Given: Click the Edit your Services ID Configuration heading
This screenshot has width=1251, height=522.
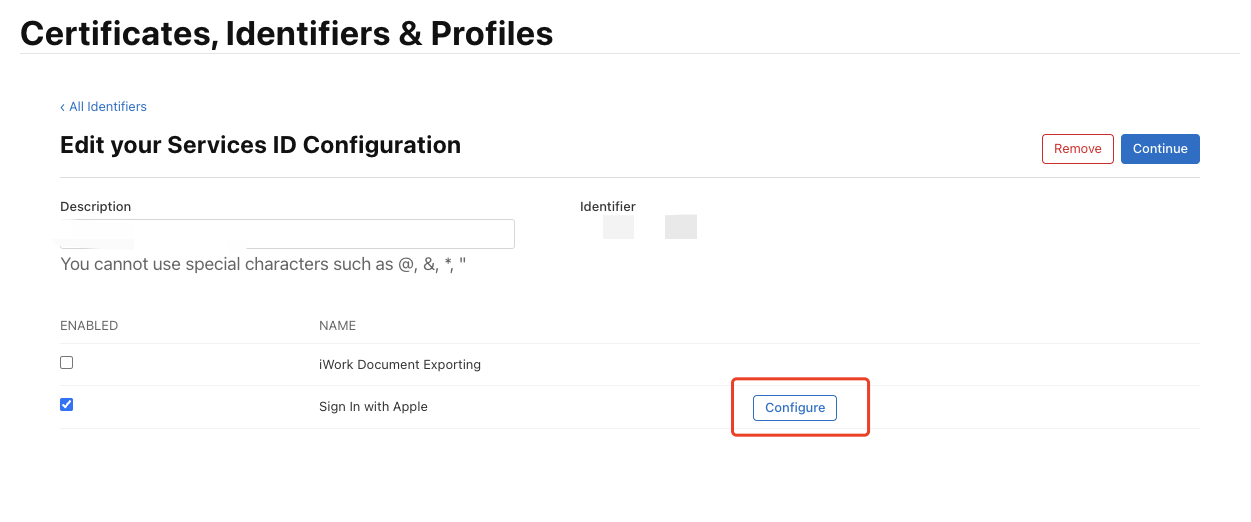Looking at the screenshot, I should [x=260, y=145].
